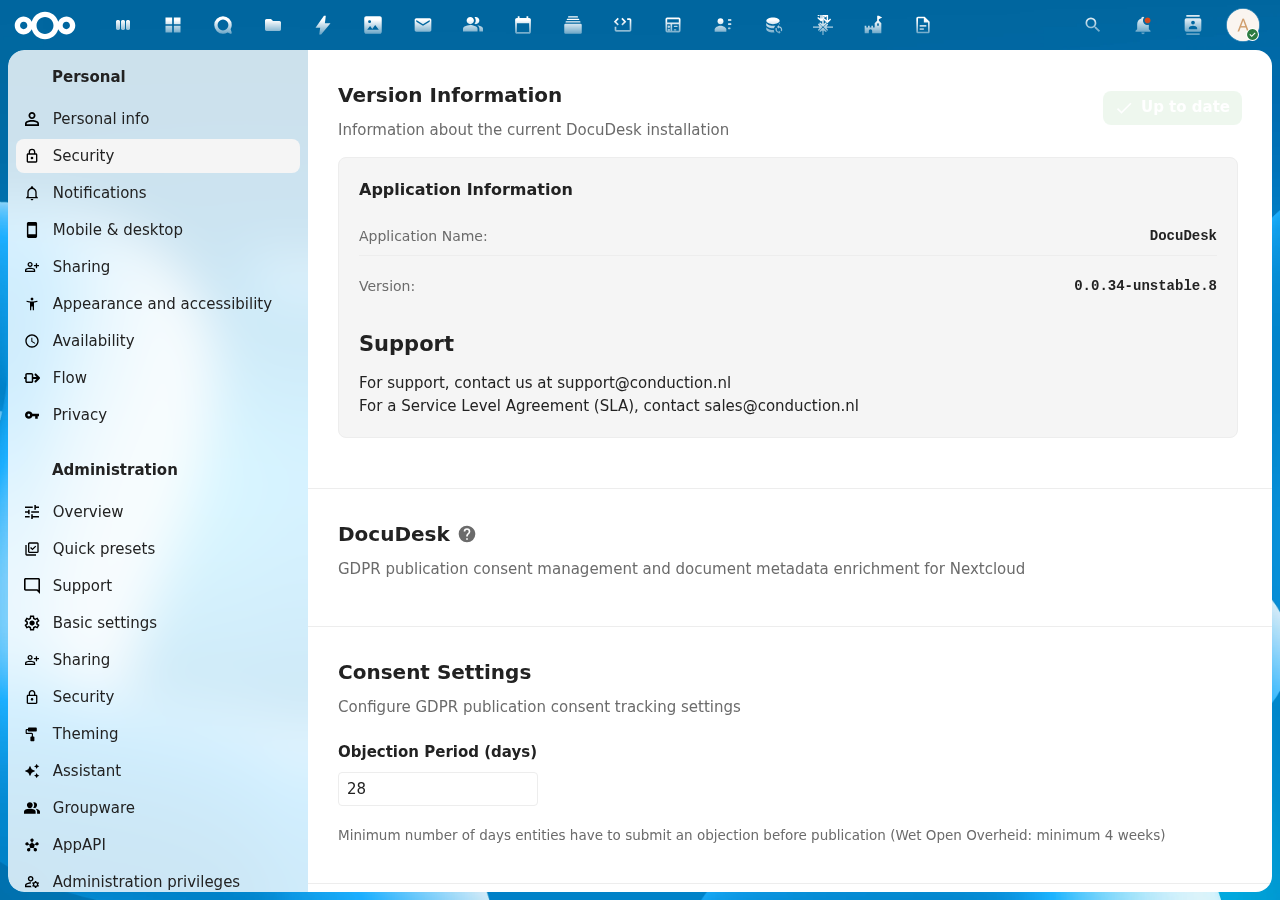The image size is (1280, 900).
Task: Go to Personal info settings
Action: (158, 119)
